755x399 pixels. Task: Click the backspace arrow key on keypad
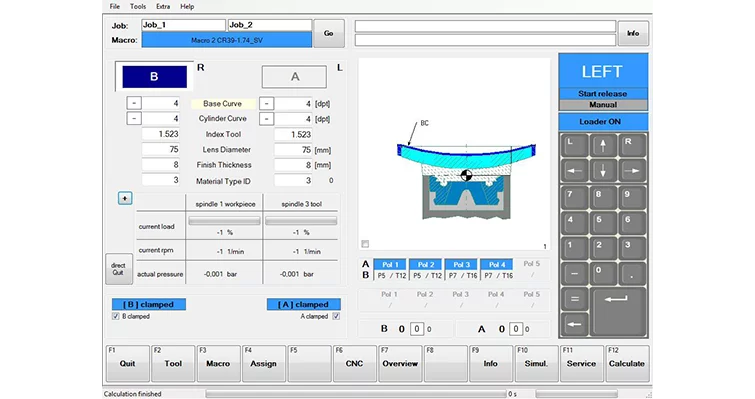574,324
